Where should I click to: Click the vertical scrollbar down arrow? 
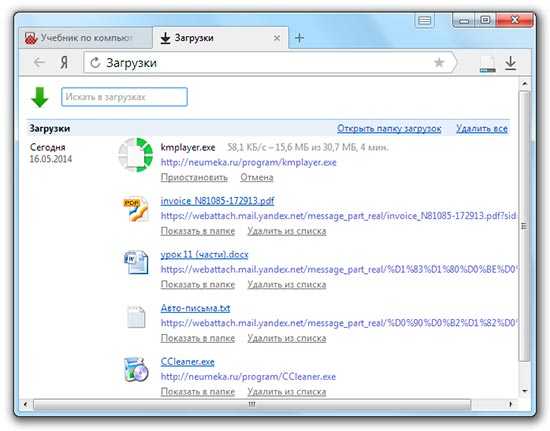point(525,391)
